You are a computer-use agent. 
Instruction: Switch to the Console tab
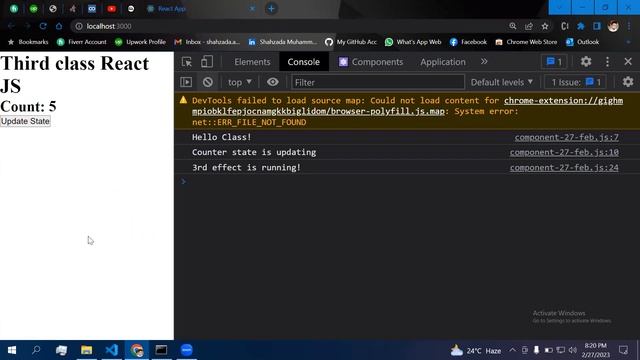point(304,62)
